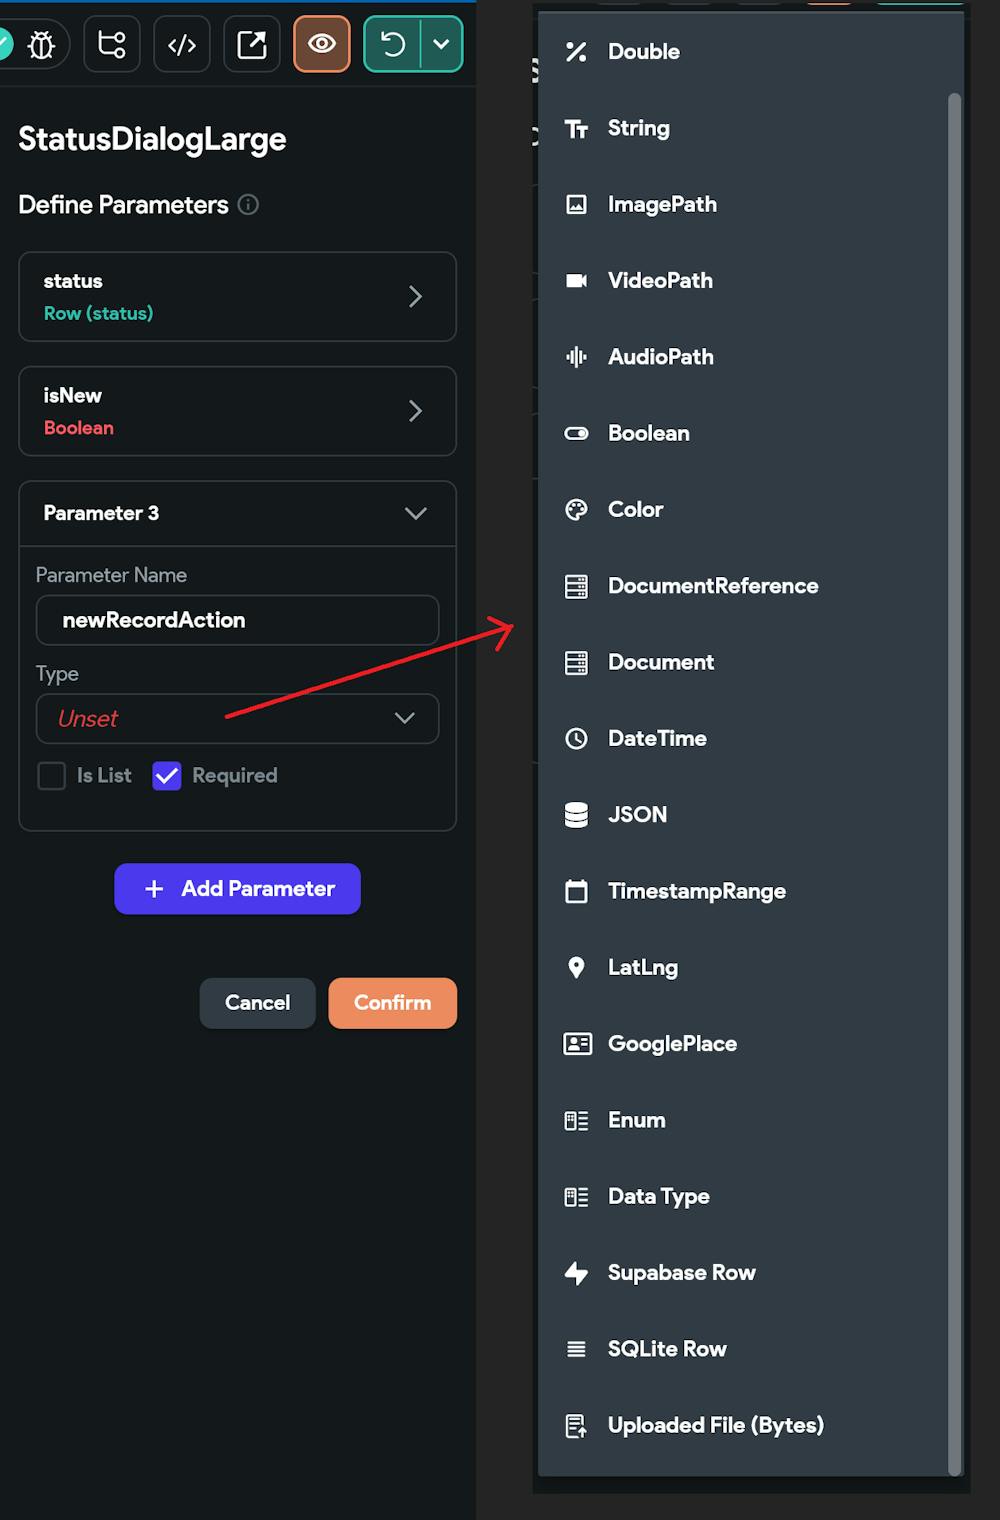Collapse the Parameter 3 section

415,514
